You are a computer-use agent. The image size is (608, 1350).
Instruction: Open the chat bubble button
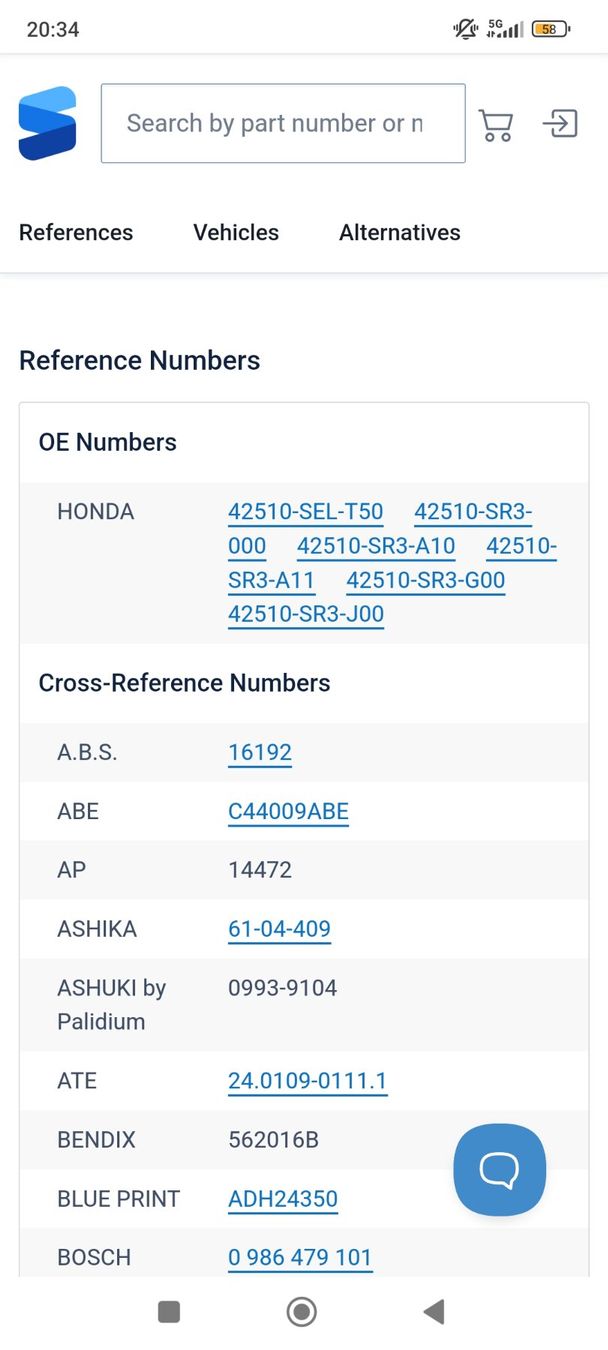[499, 1169]
